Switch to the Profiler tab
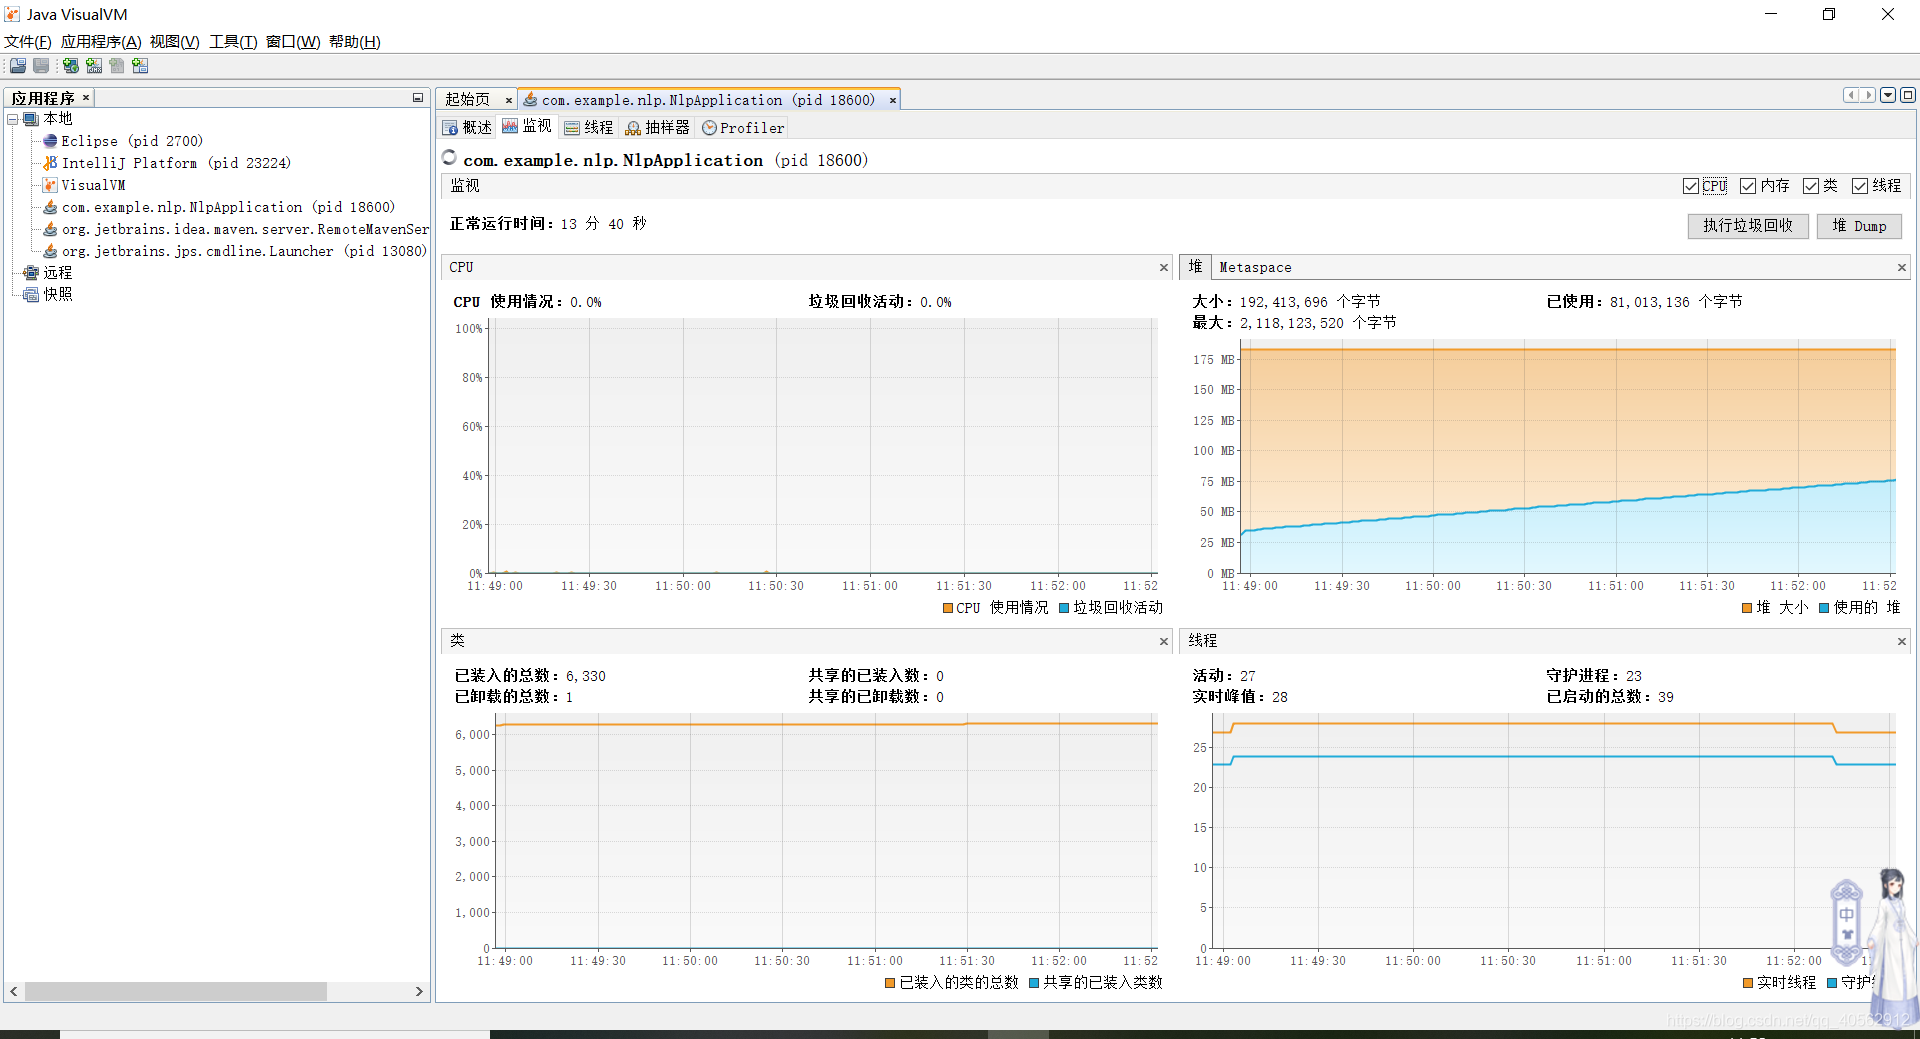This screenshot has width=1920, height=1039. [x=743, y=128]
